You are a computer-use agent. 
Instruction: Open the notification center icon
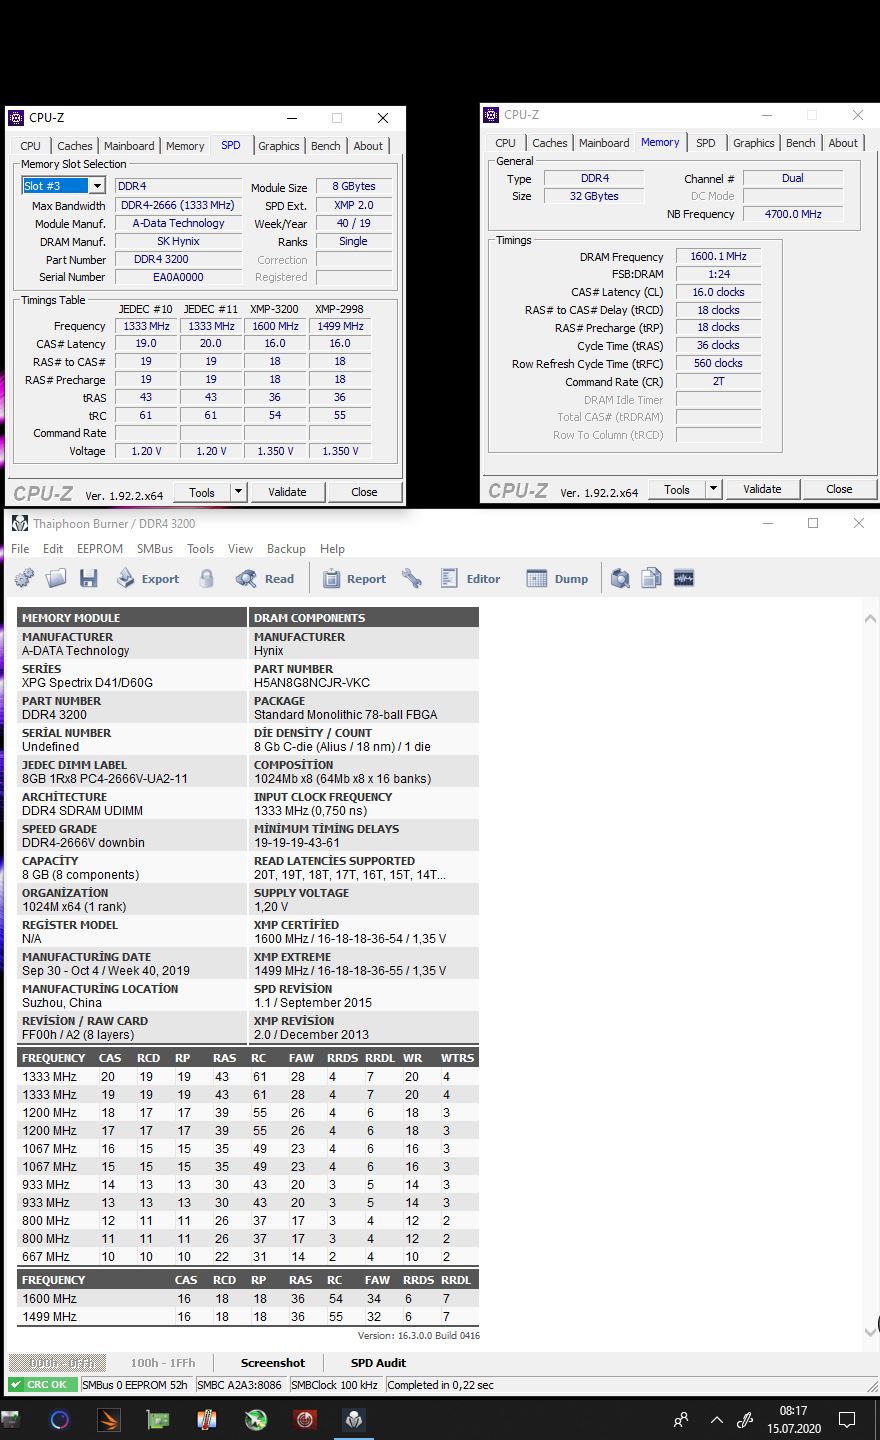pos(847,1420)
